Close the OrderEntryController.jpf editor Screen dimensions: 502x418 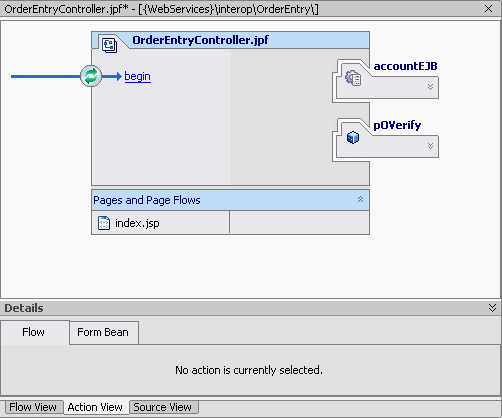(x=488, y=9)
